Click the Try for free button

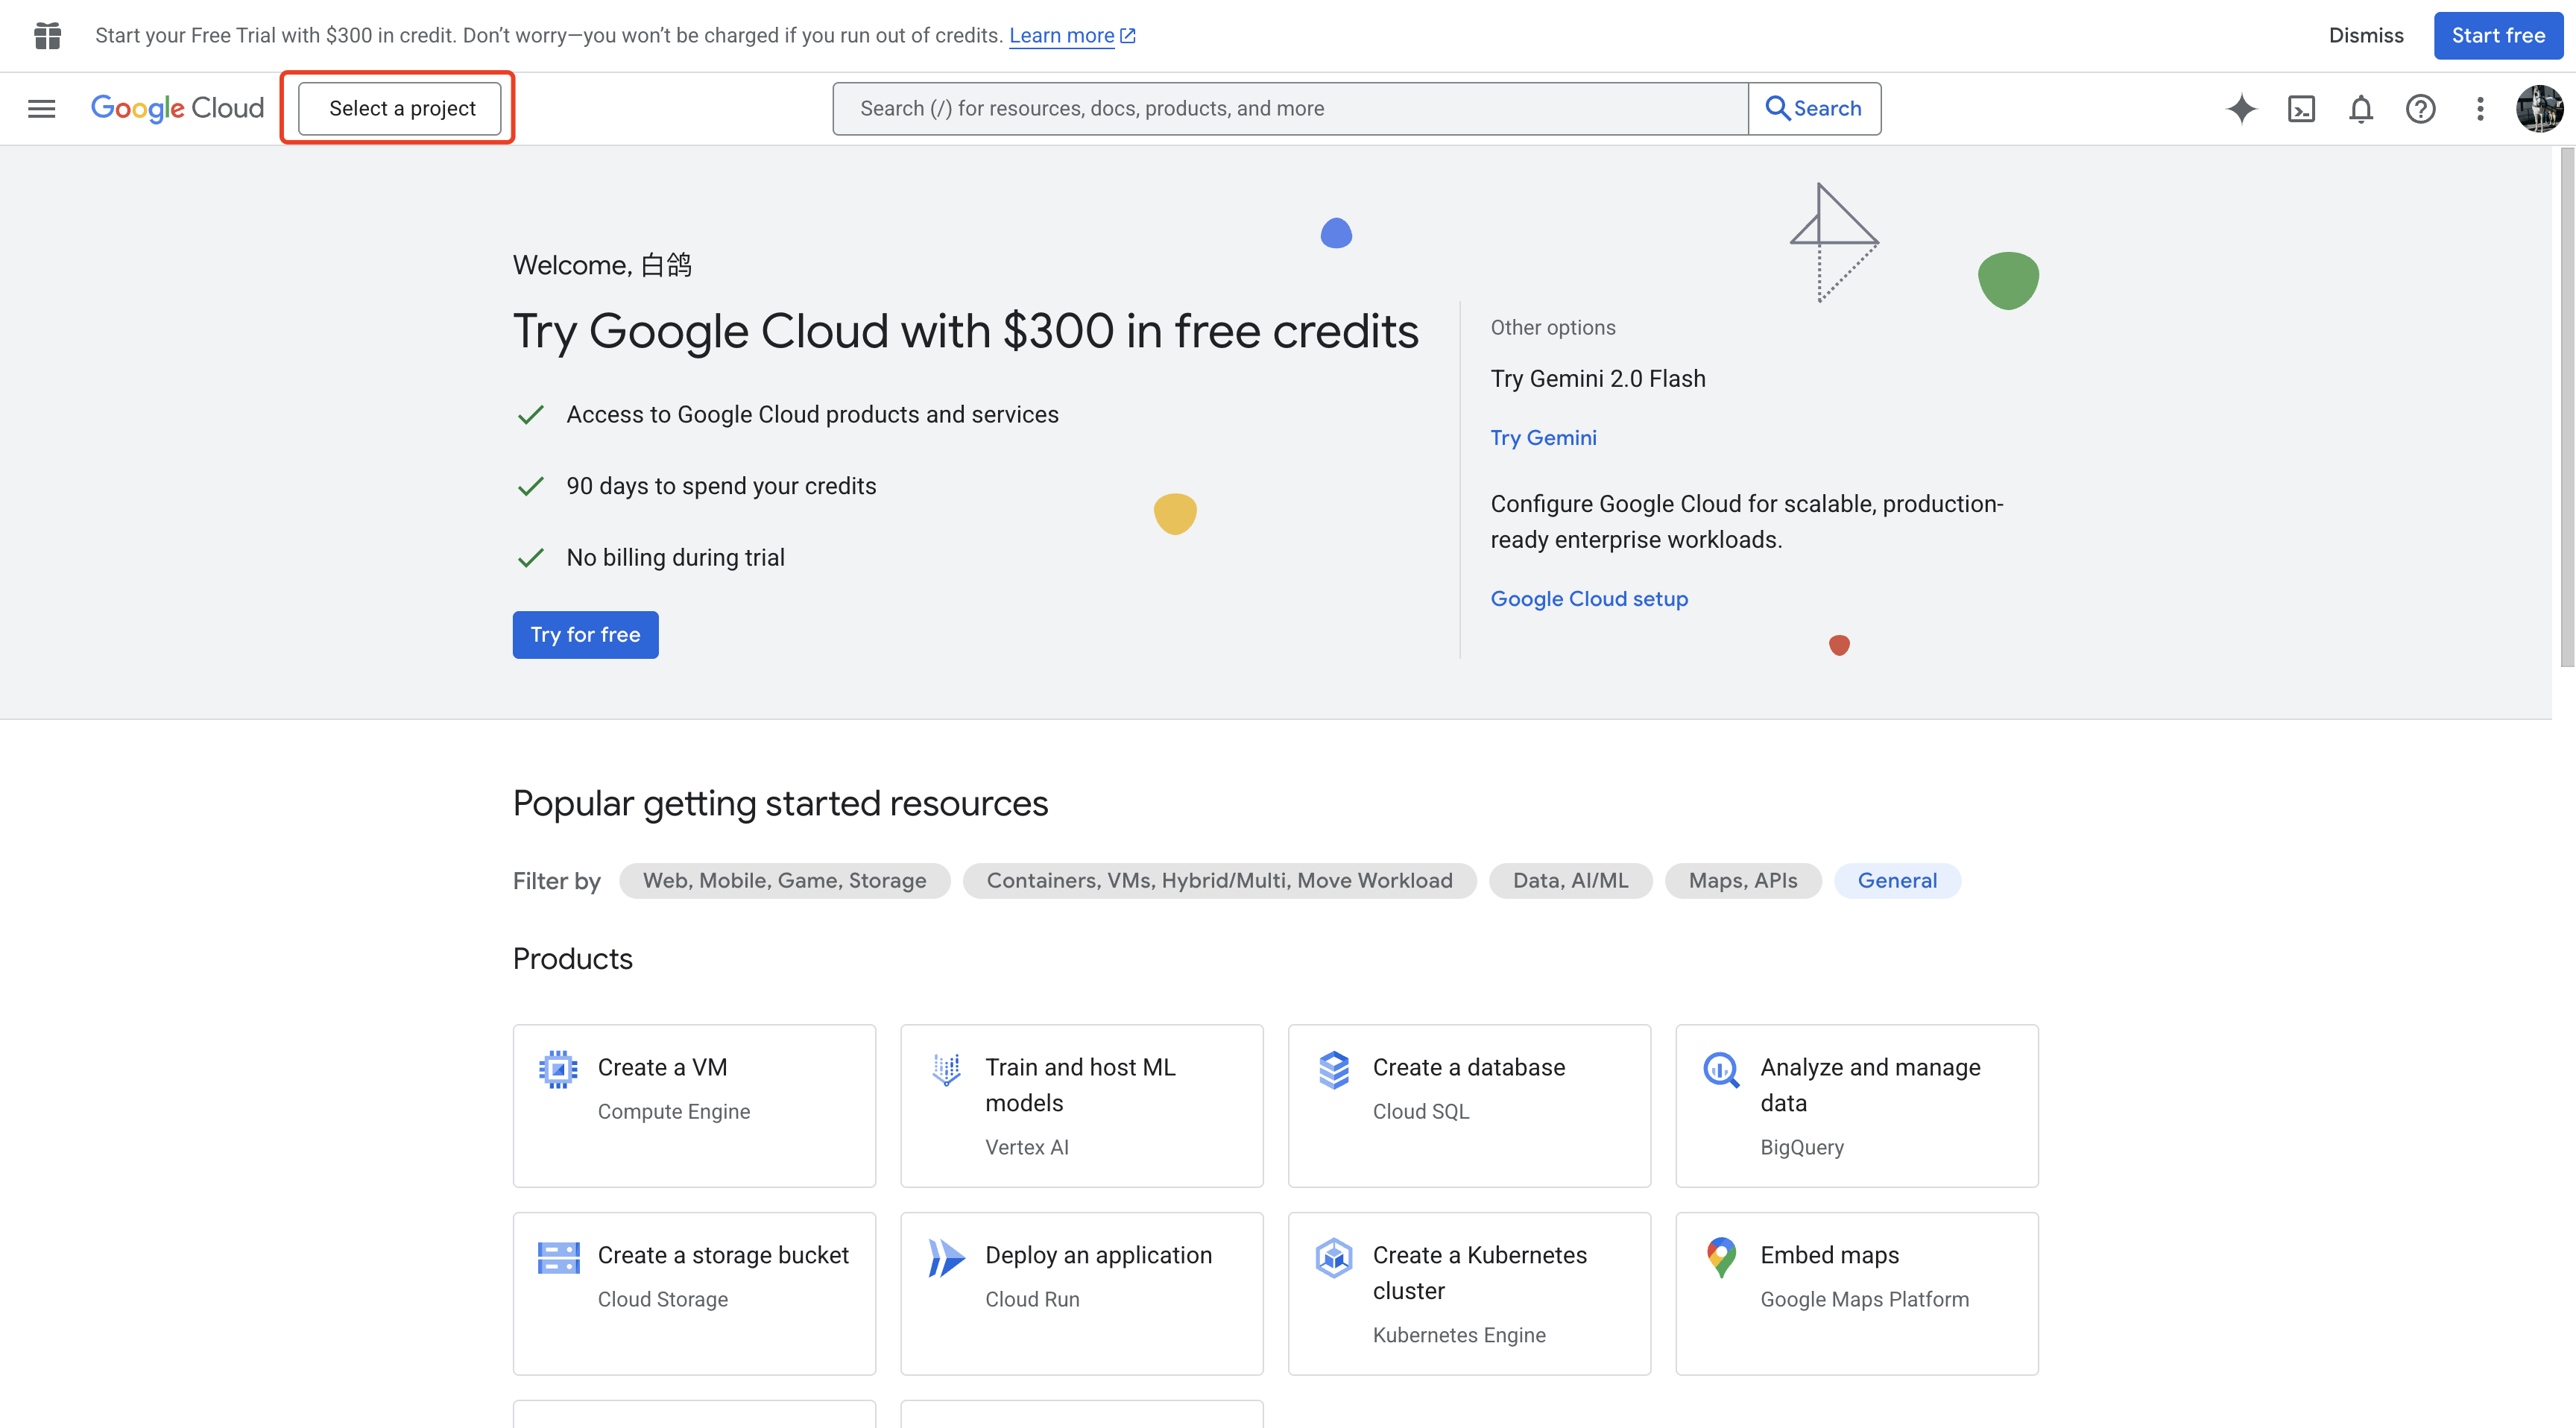pos(585,634)
